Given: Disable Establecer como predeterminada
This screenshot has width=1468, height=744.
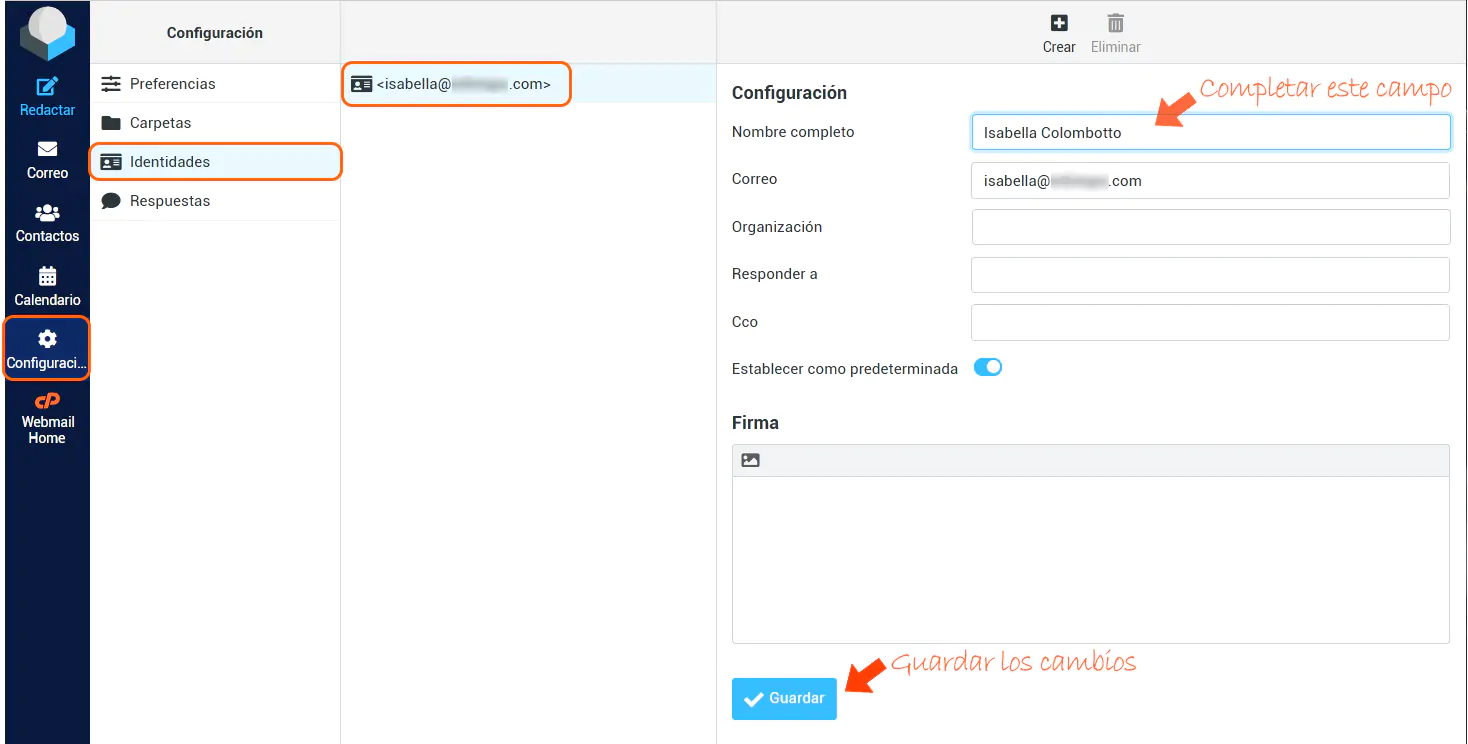Looking at the screenshot, I should (x=987, y=367).
